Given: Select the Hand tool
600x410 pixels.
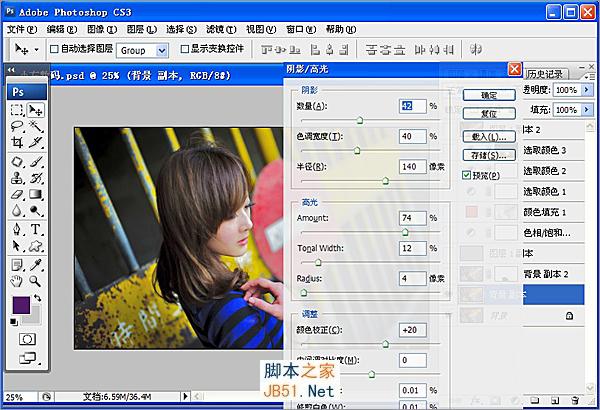Looking at the screenshot, I should 17,281.
